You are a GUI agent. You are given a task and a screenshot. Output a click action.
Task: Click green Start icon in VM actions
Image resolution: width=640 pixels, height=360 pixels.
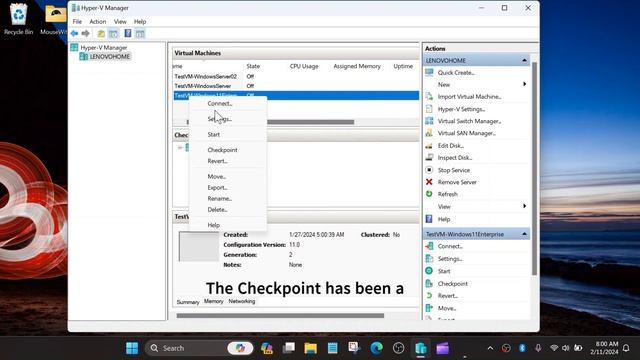click(429, 271)
